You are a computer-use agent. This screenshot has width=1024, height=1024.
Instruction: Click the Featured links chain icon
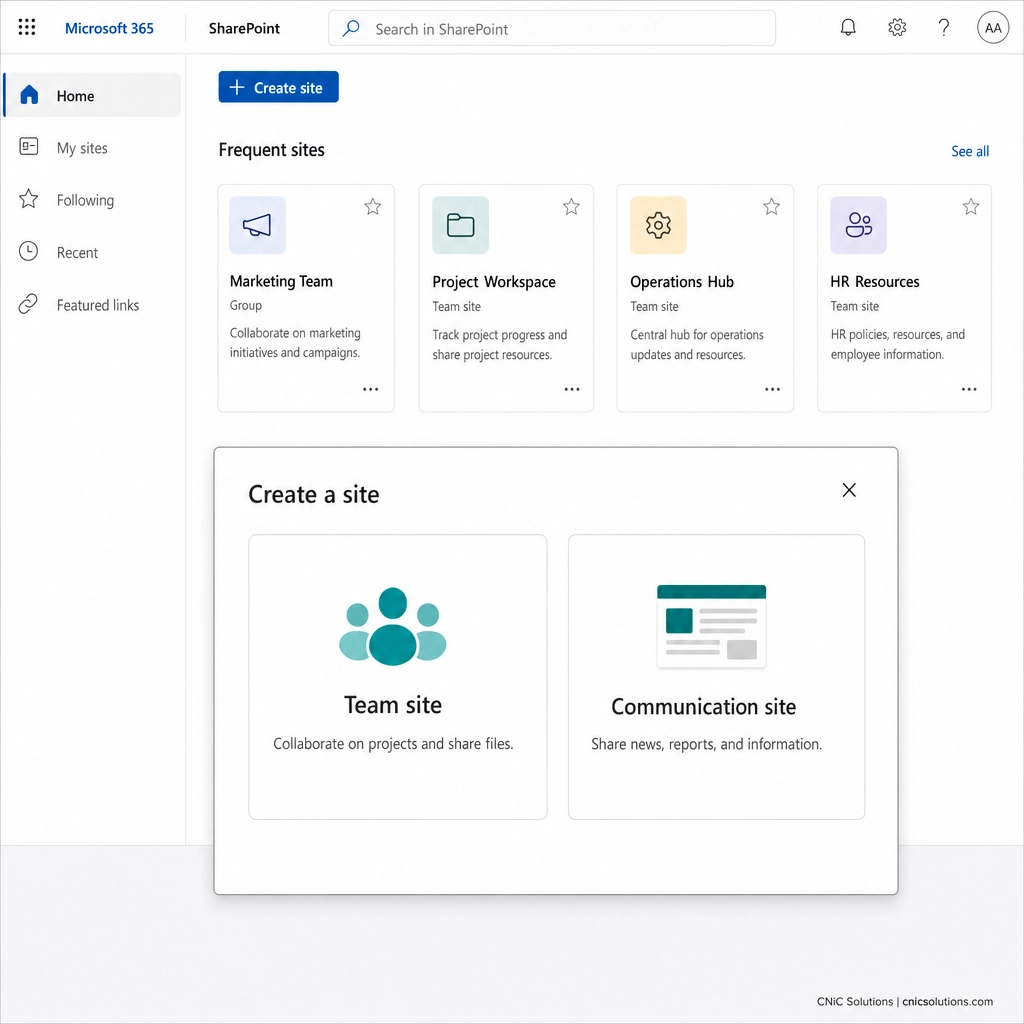click(x=28, y=304)
